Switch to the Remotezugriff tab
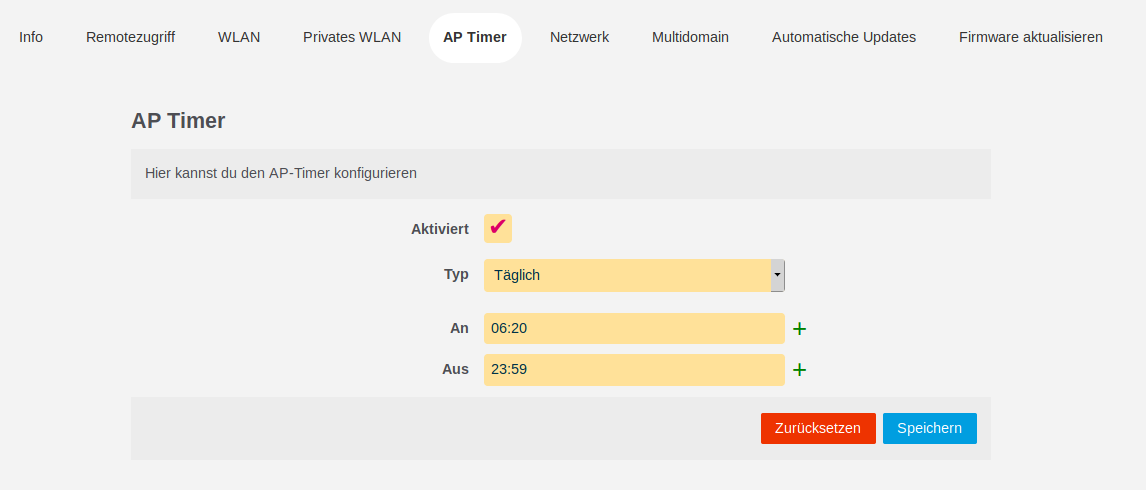Viewport: 1146px width, 490px height. pos(130,37)
